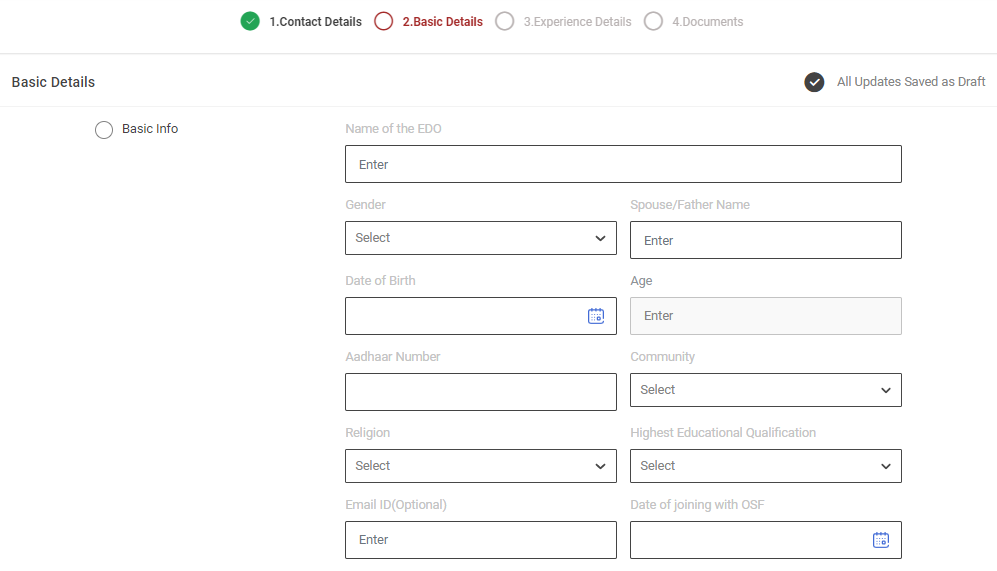Go to the 1.Contact Details step

click(x=315, y=22)
